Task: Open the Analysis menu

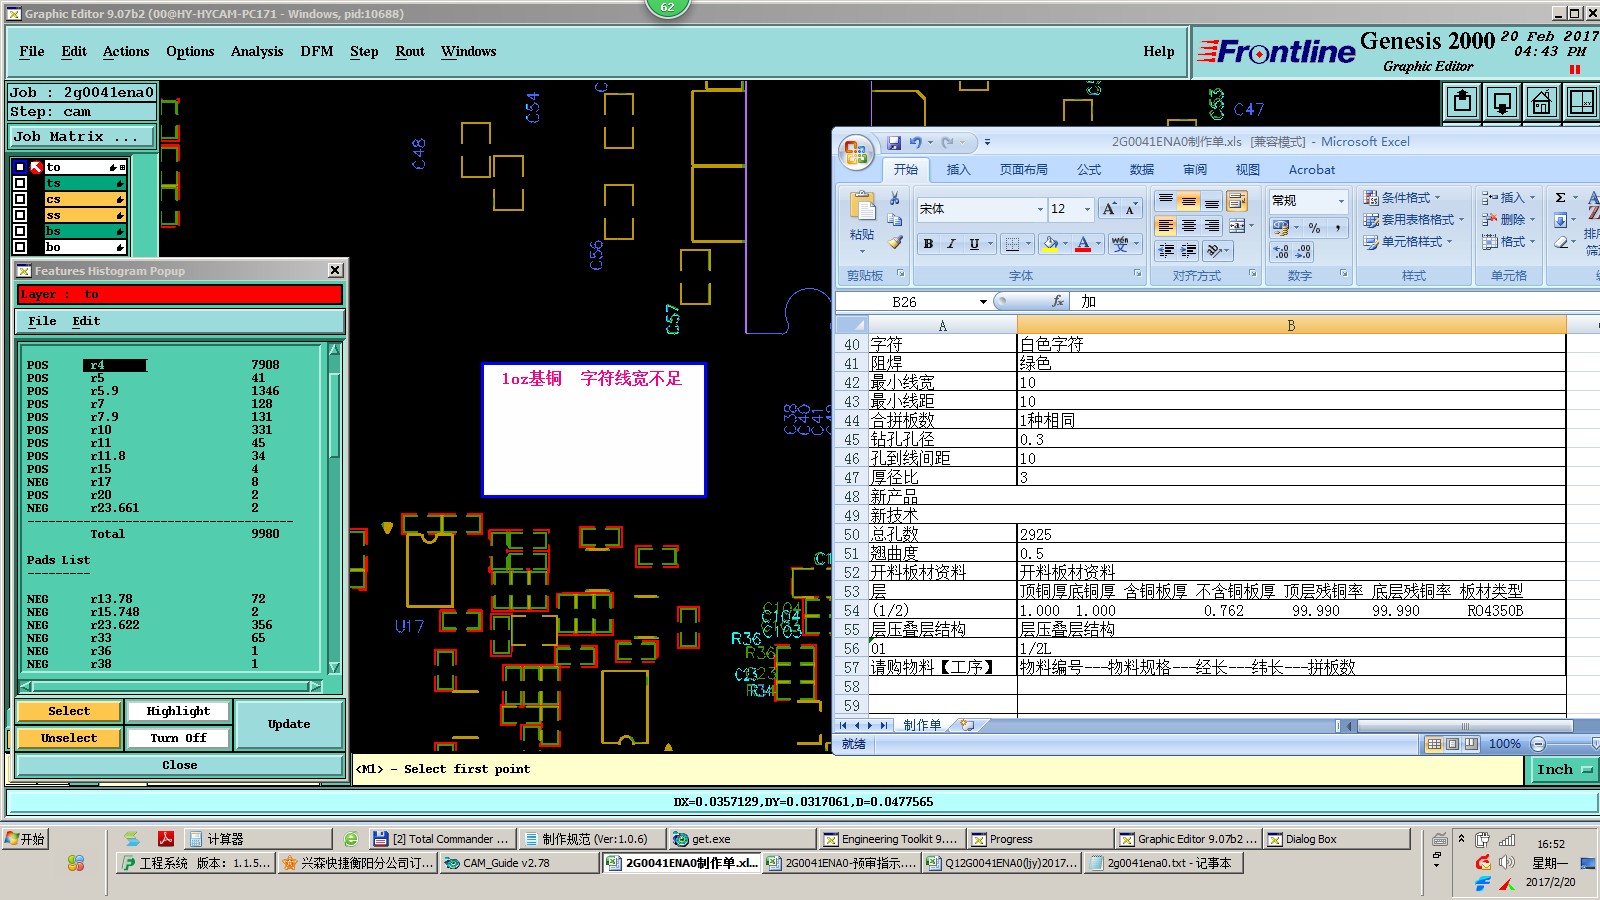Action: [257, 51]
